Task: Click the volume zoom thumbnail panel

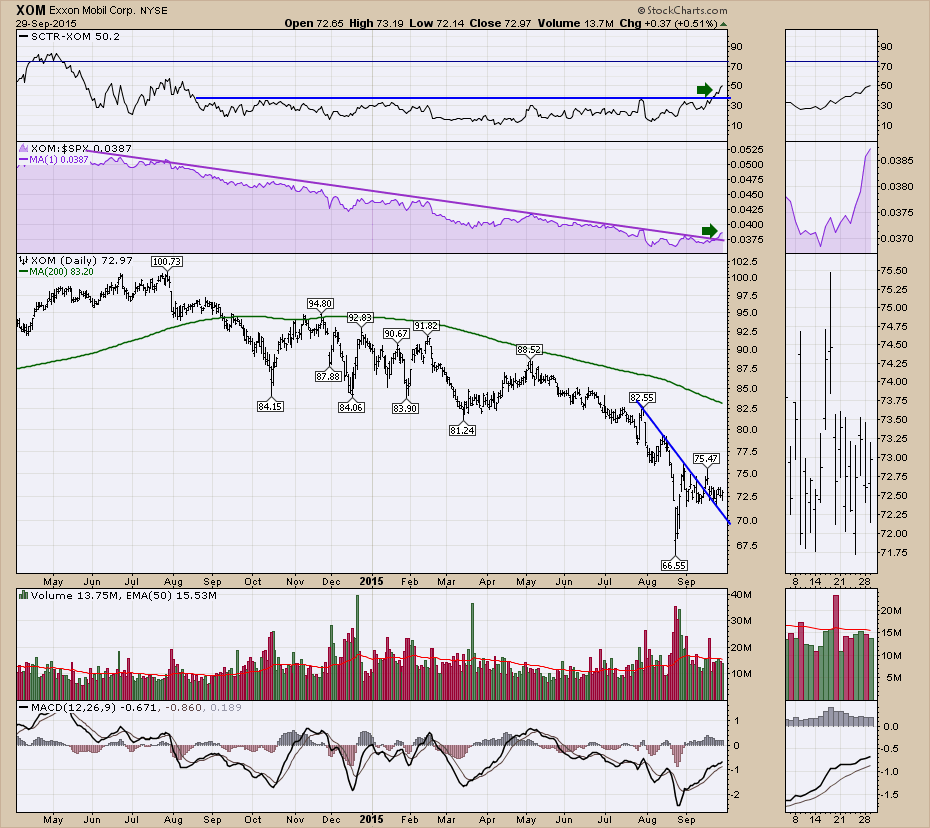Action: [831, 645]
